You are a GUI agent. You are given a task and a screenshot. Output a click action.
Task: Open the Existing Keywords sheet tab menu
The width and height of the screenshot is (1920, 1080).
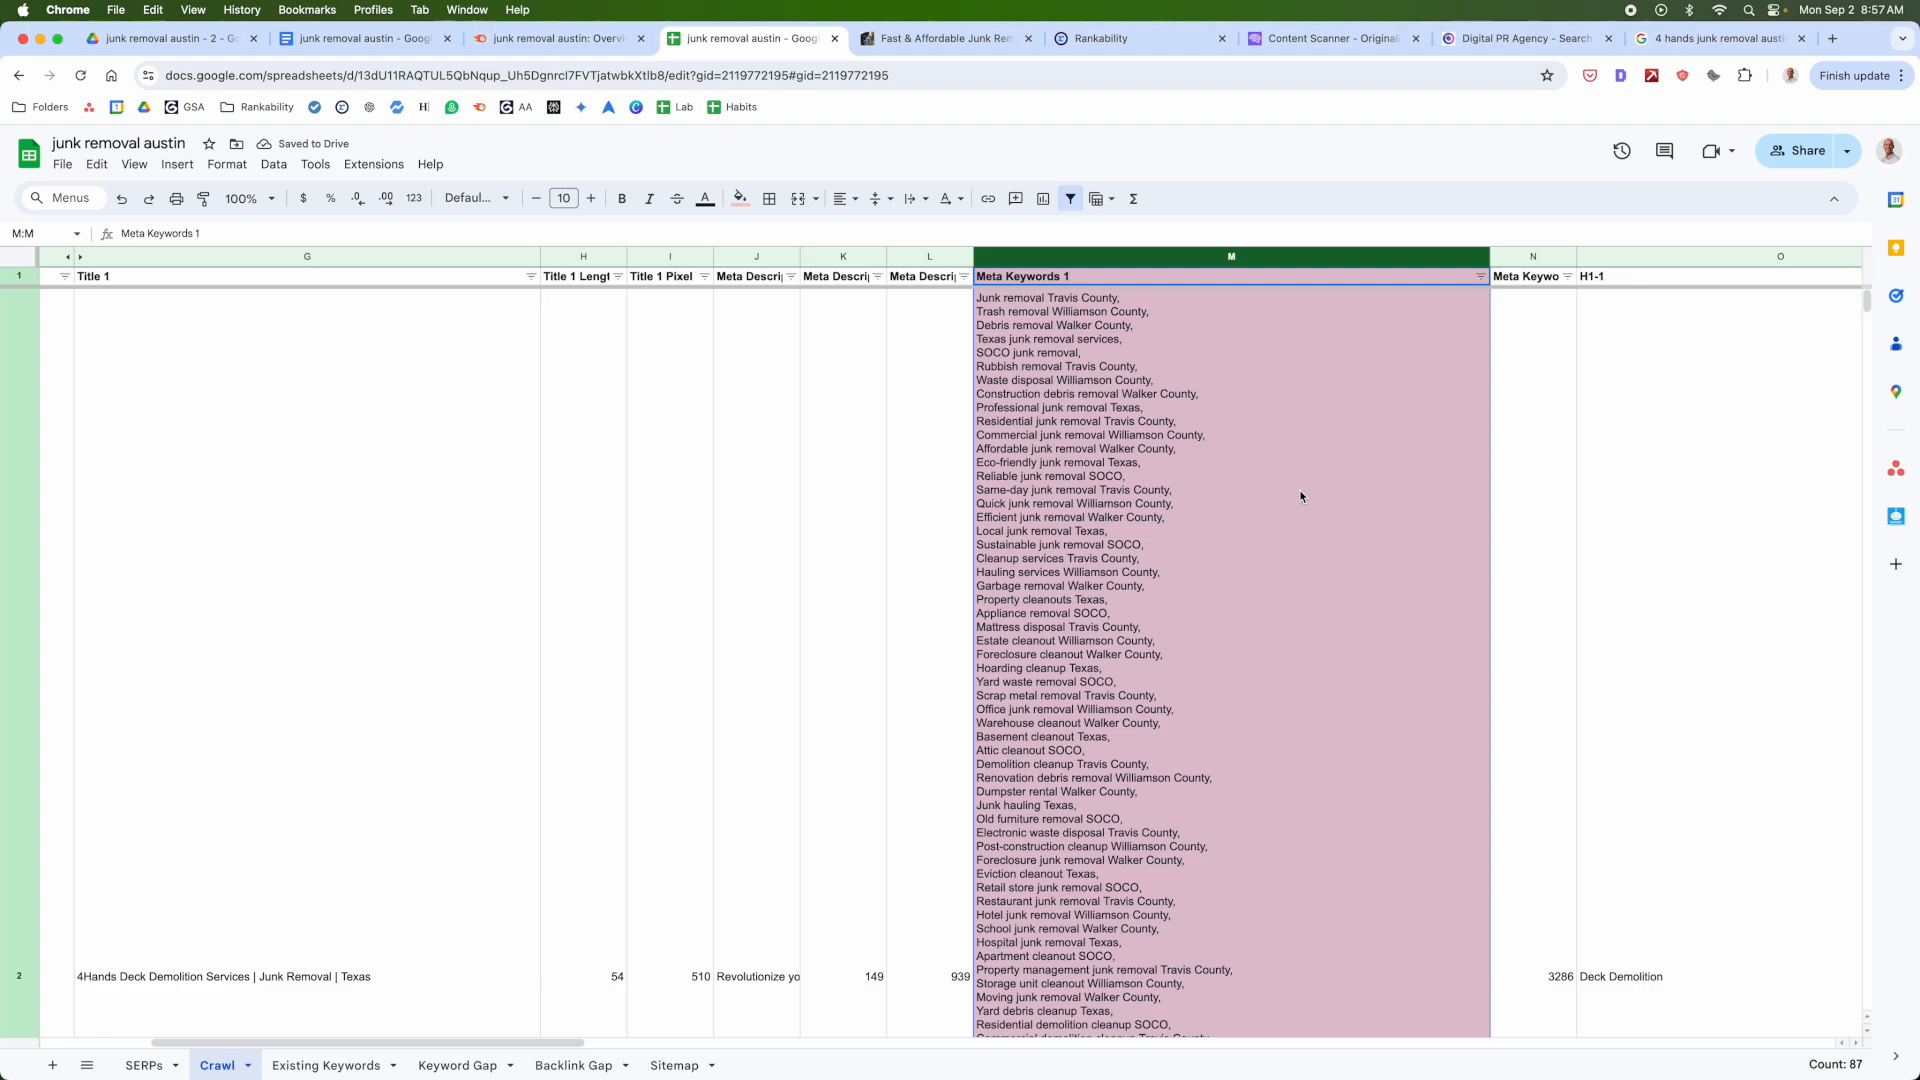click(x=393, y=1066)
